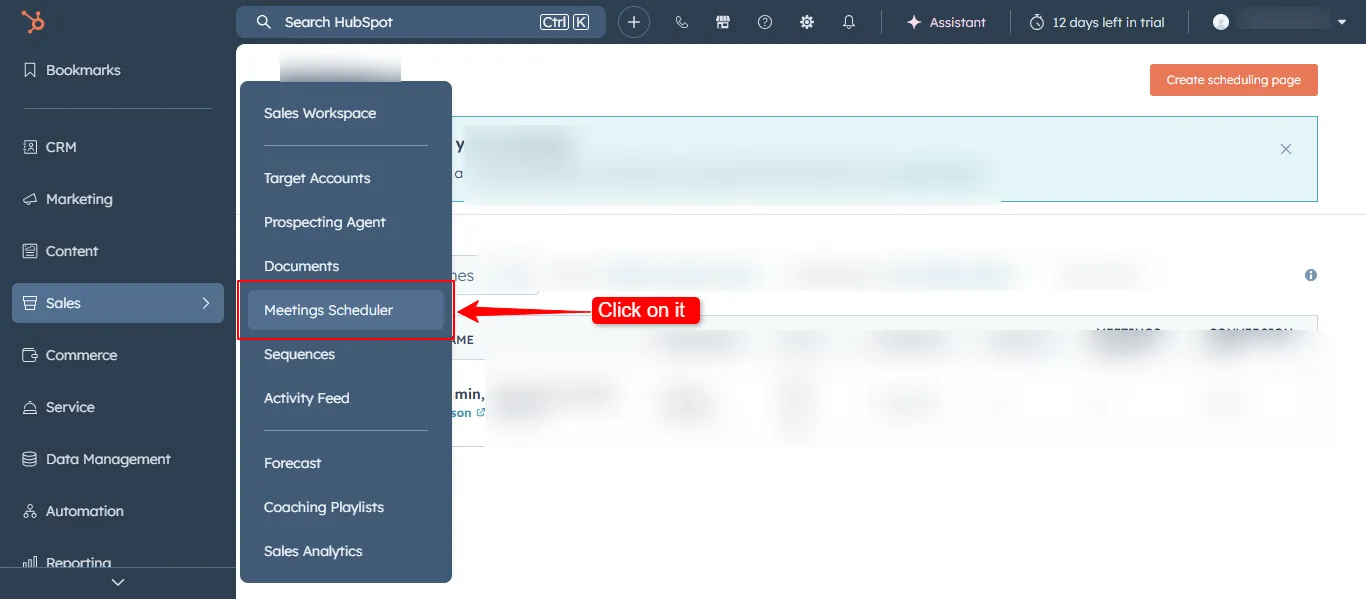The height and width of the screenshot is (599, 1366).
Task: Open the settings gear icon
Action: (x=807, y=22)
